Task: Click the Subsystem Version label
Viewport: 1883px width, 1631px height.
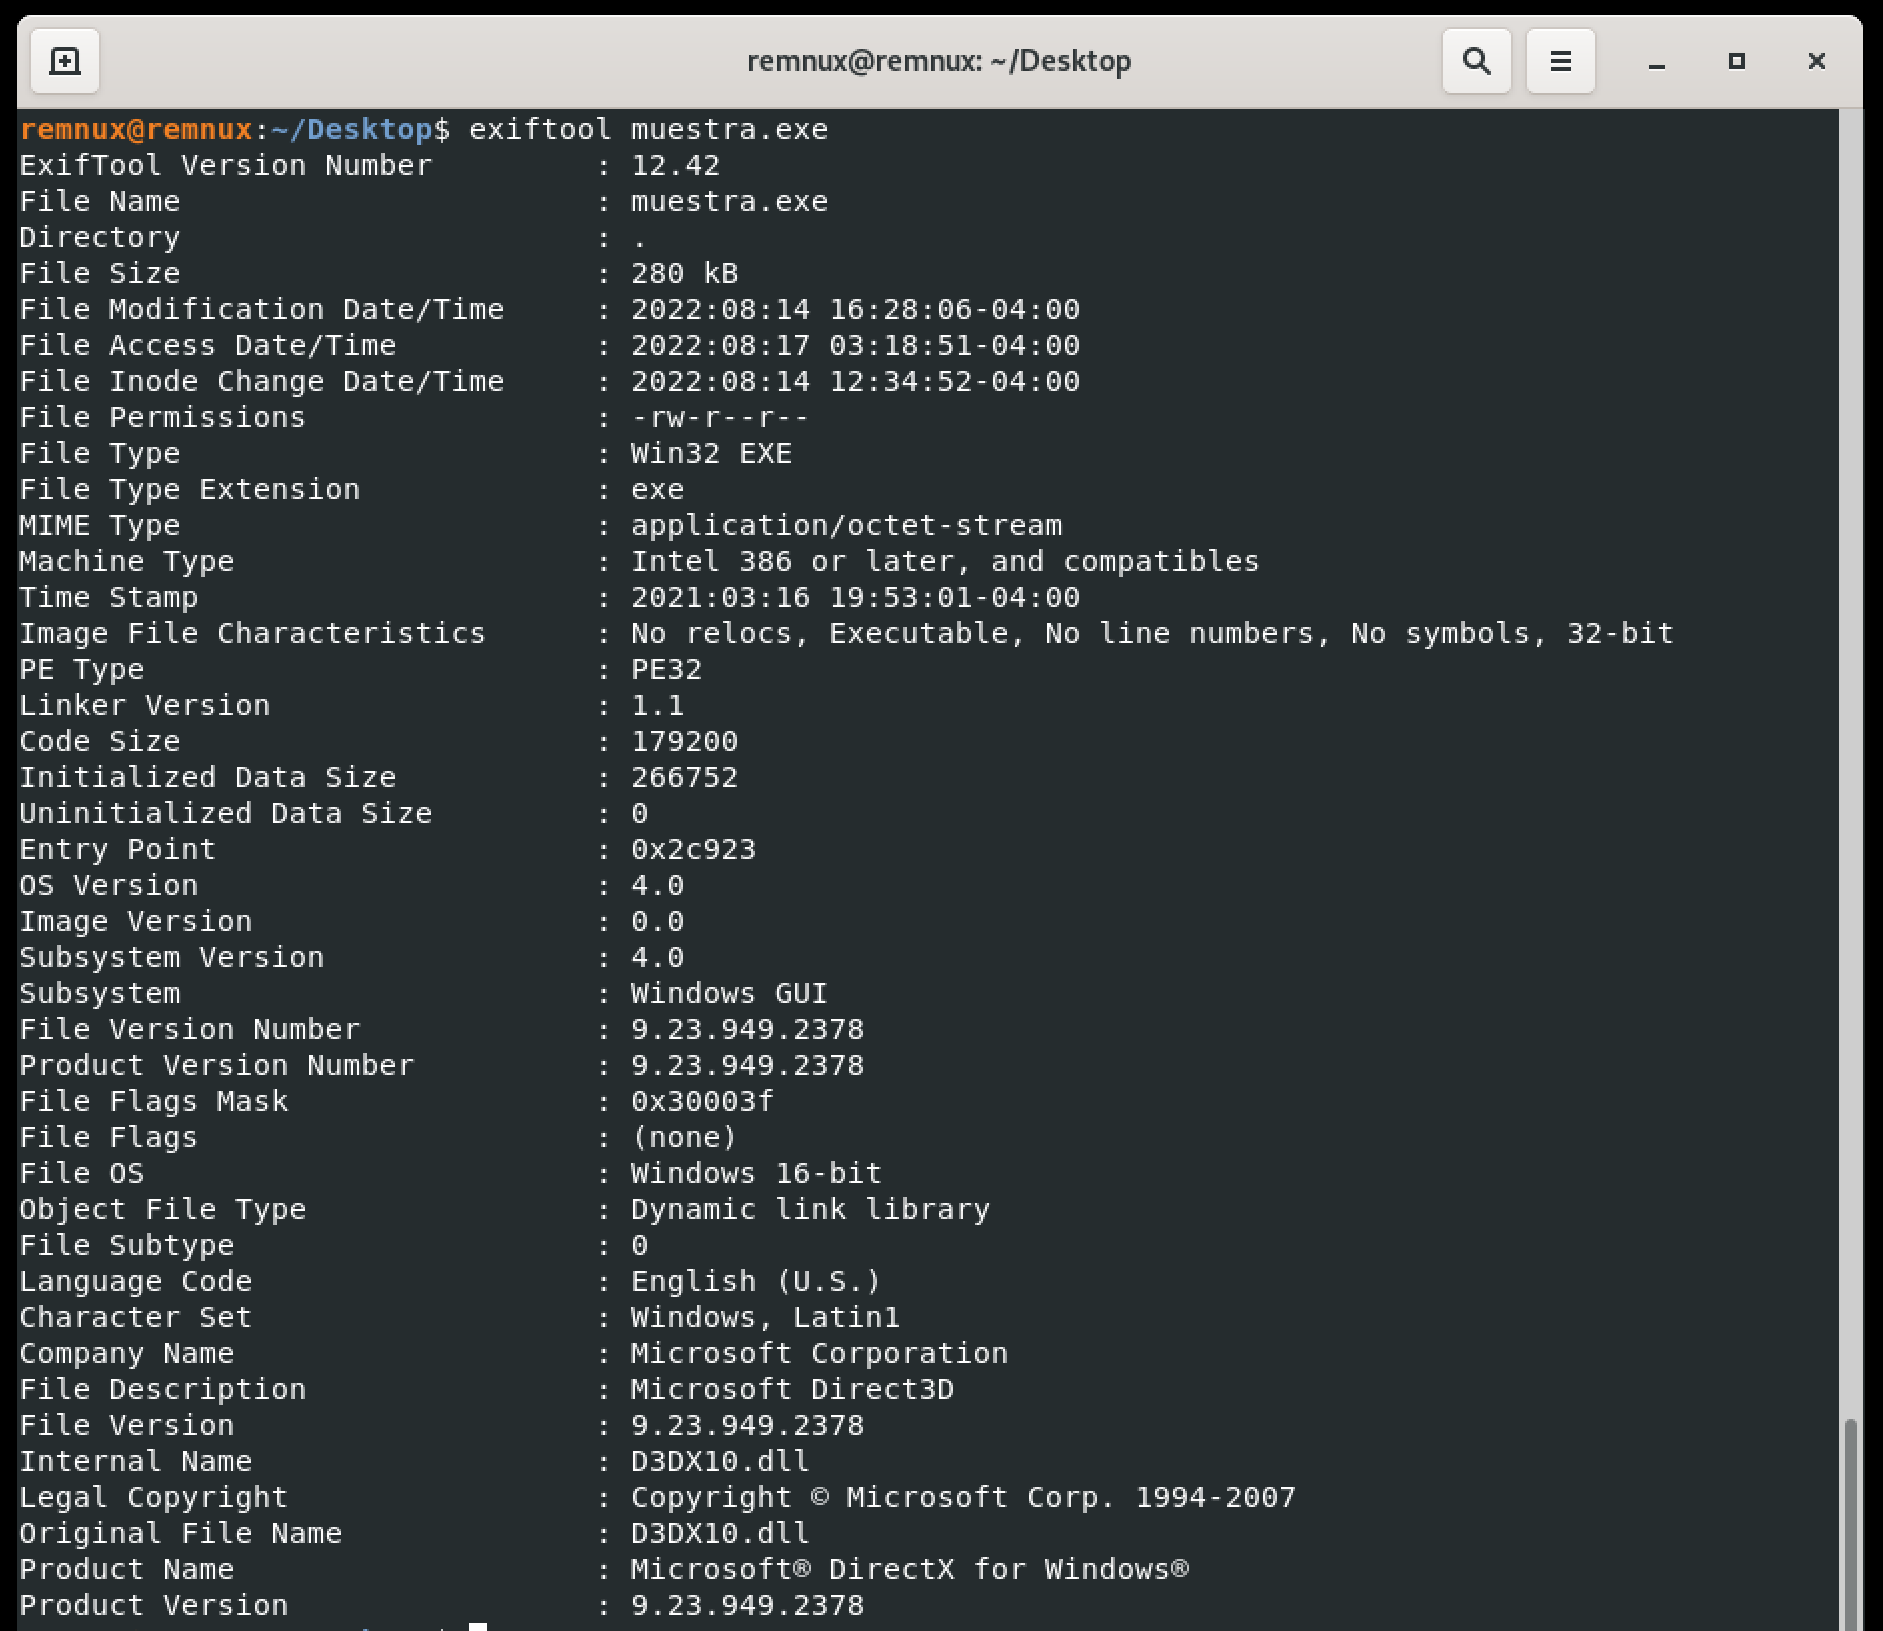Action: click(171, 957)
